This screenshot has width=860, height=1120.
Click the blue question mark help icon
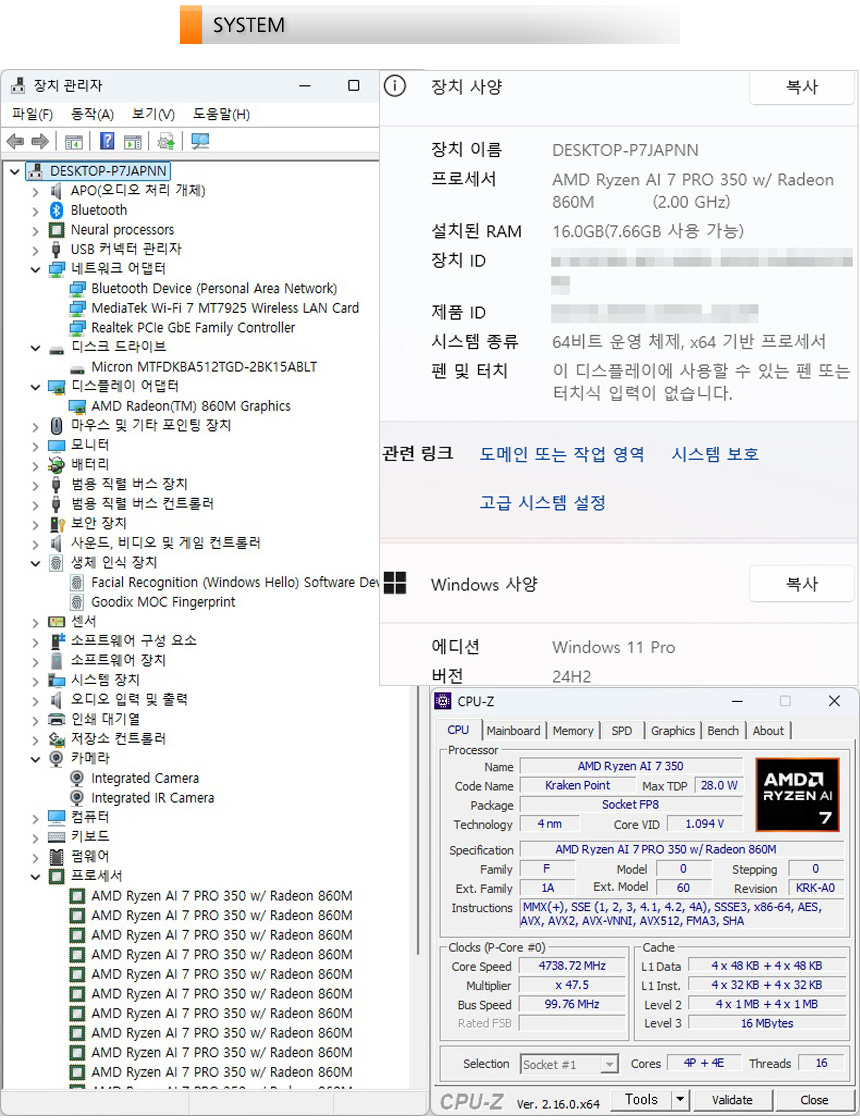pos(107,141)
